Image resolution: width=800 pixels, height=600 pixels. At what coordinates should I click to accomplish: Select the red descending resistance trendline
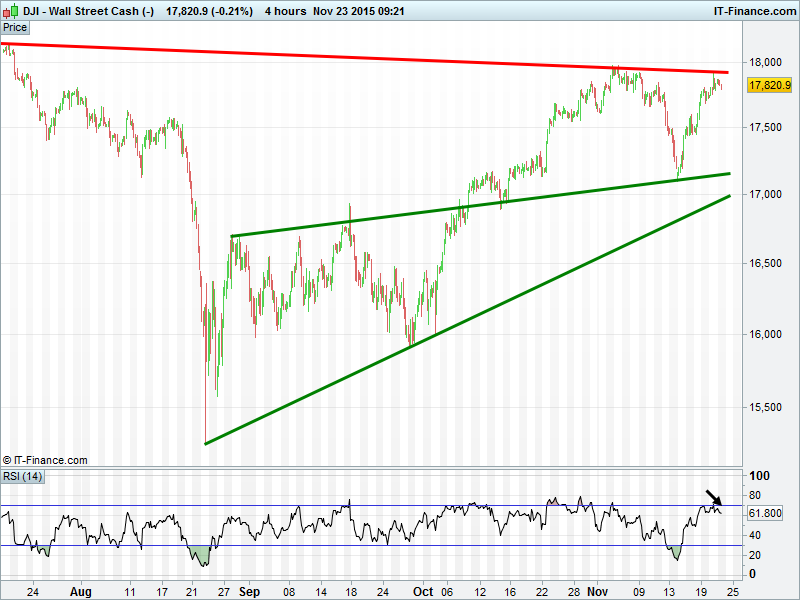(x=365, y=59)
